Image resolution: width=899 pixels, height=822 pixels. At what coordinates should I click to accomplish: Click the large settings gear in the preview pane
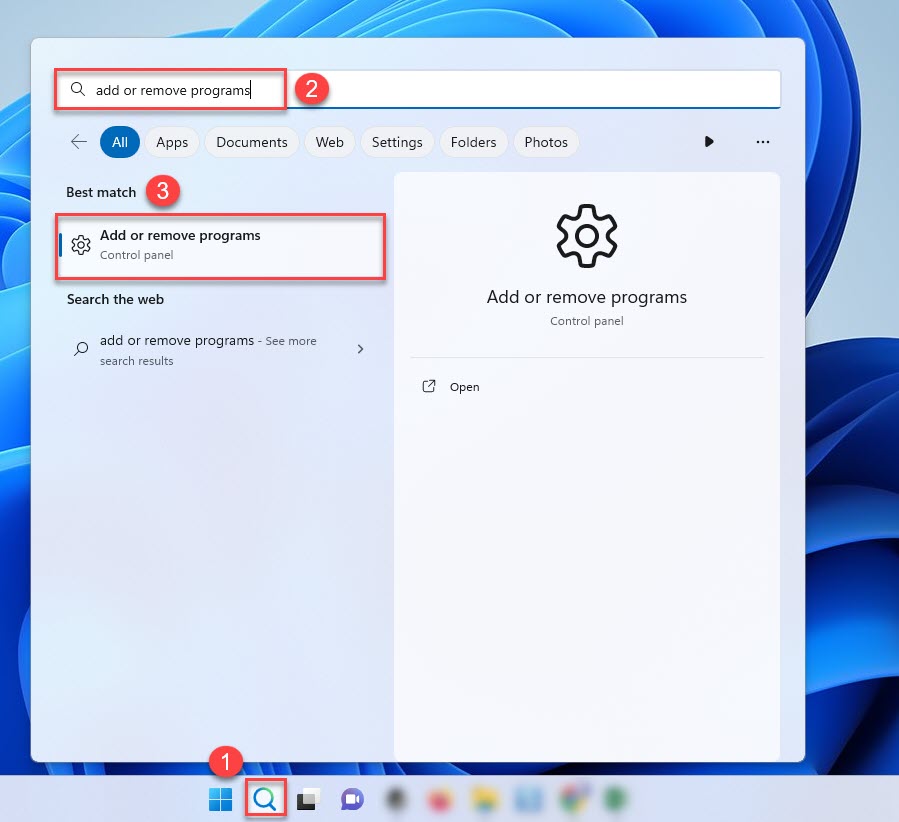[586, 236]
